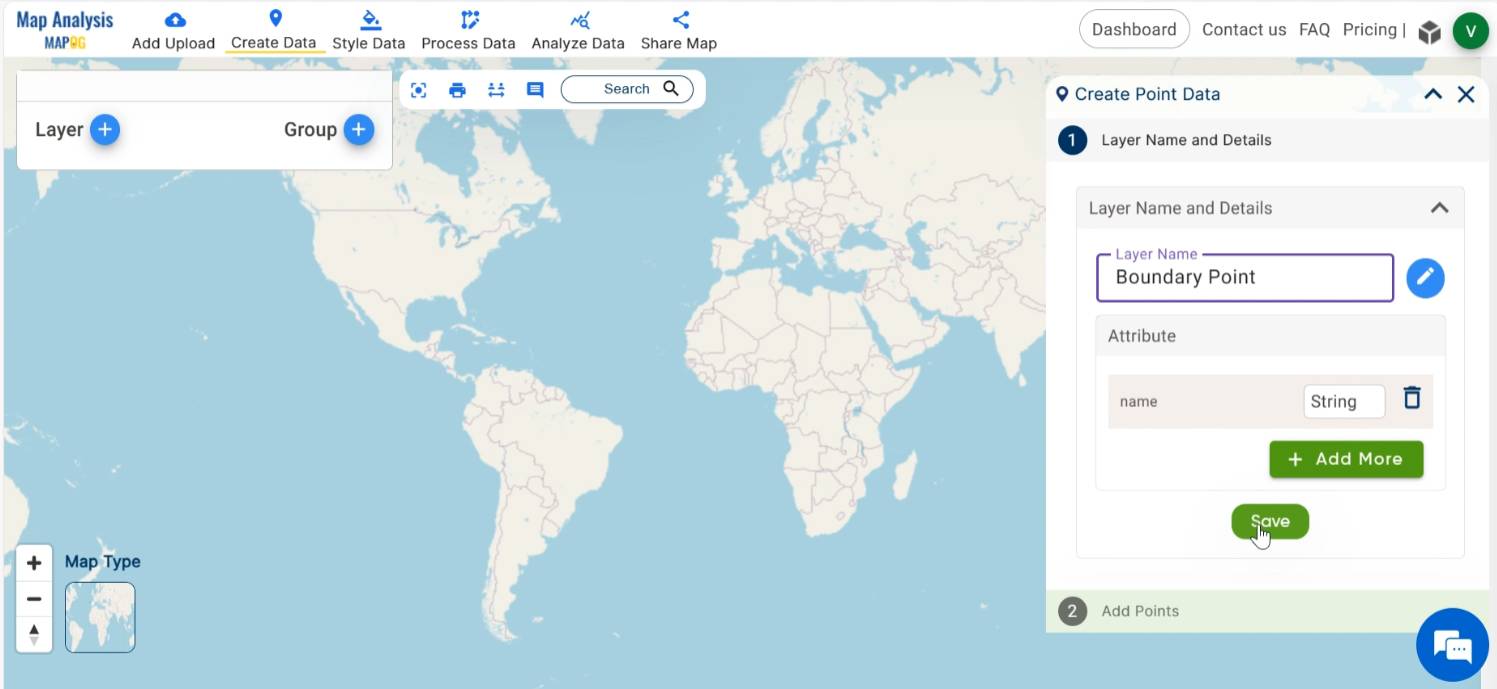Zoom in the map with plus button

[x=34, y=563]
